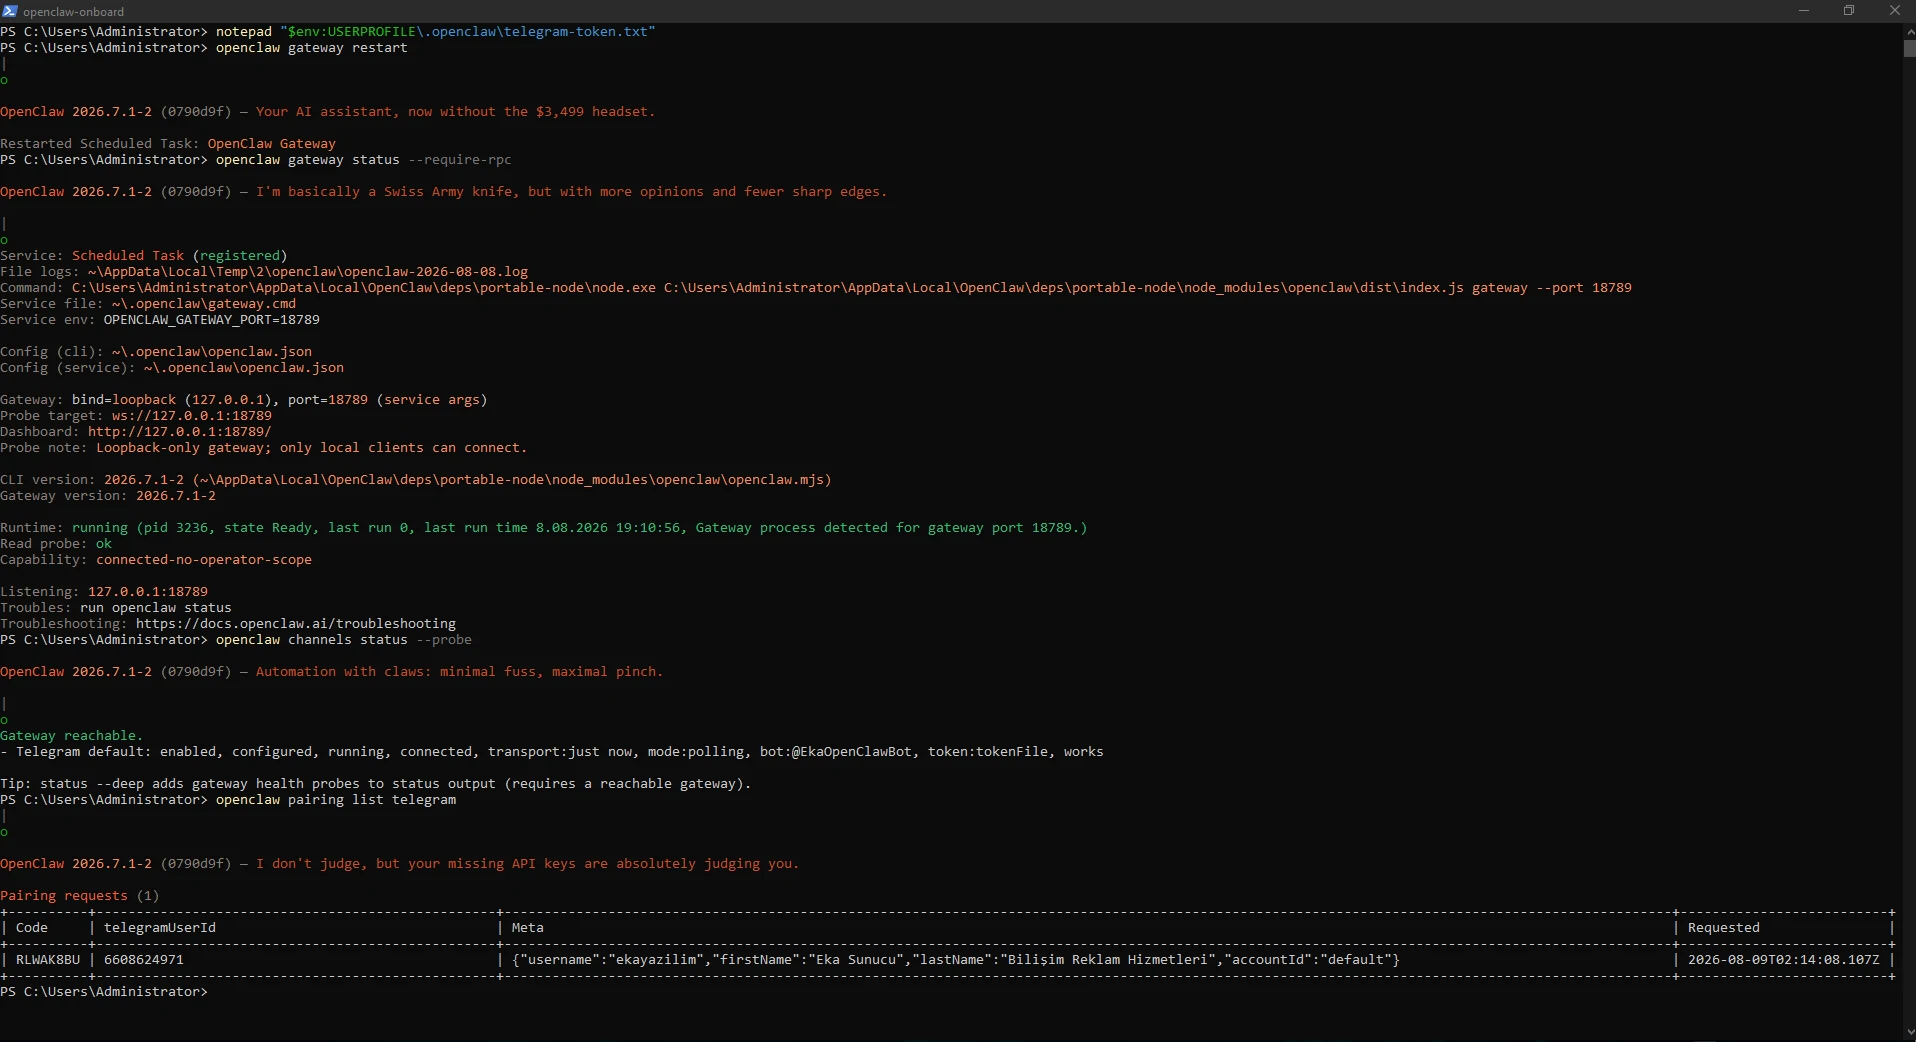The image size is (1916, 1042).
Task: Click the scrollbar down arrow
Action: coord(1909,1033)
